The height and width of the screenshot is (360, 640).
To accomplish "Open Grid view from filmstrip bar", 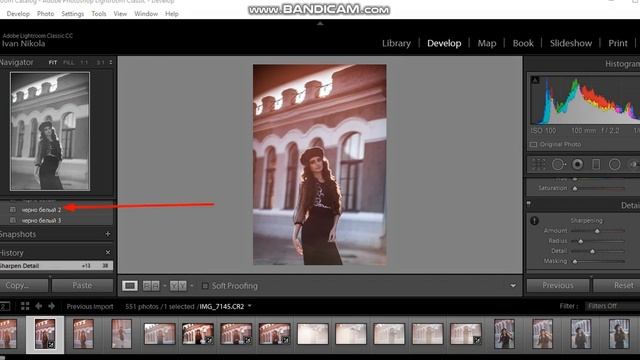I will click(25, 306).
